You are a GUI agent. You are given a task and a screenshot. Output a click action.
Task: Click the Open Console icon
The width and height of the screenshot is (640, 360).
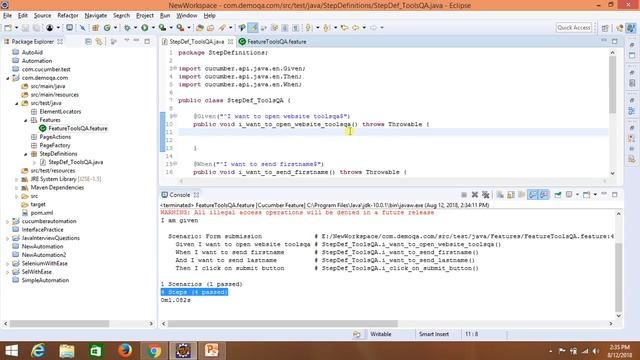587,195
